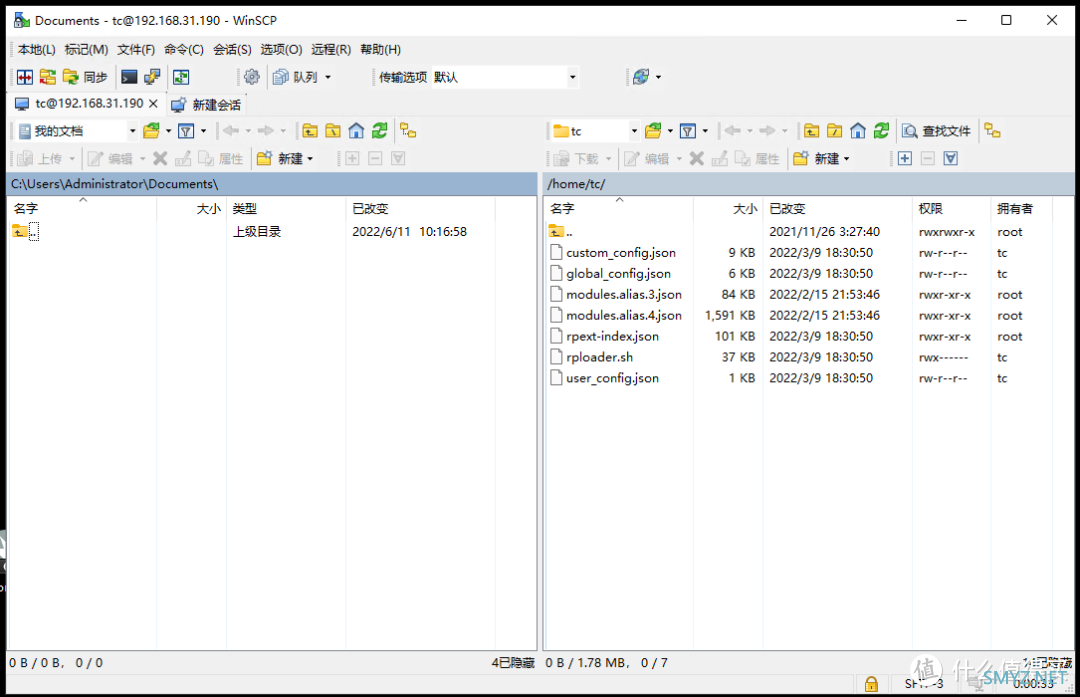1080x697 pixels.
Task: Open the 标记(M) menu
Action: click(x=86, y=50)
